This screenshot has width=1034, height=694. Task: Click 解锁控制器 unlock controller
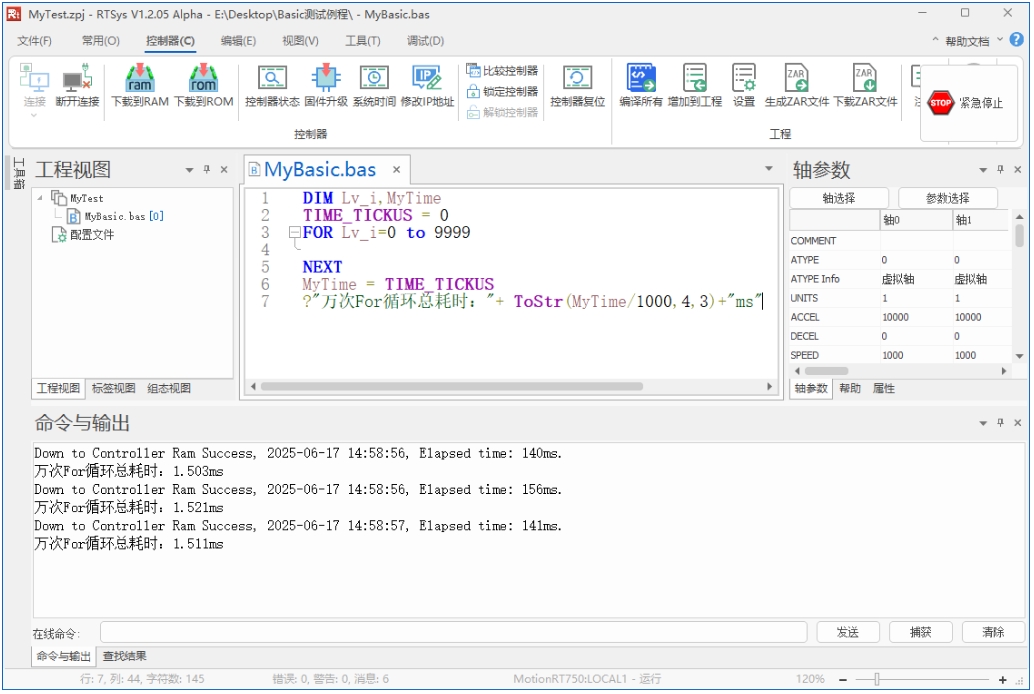pos(502,112)
